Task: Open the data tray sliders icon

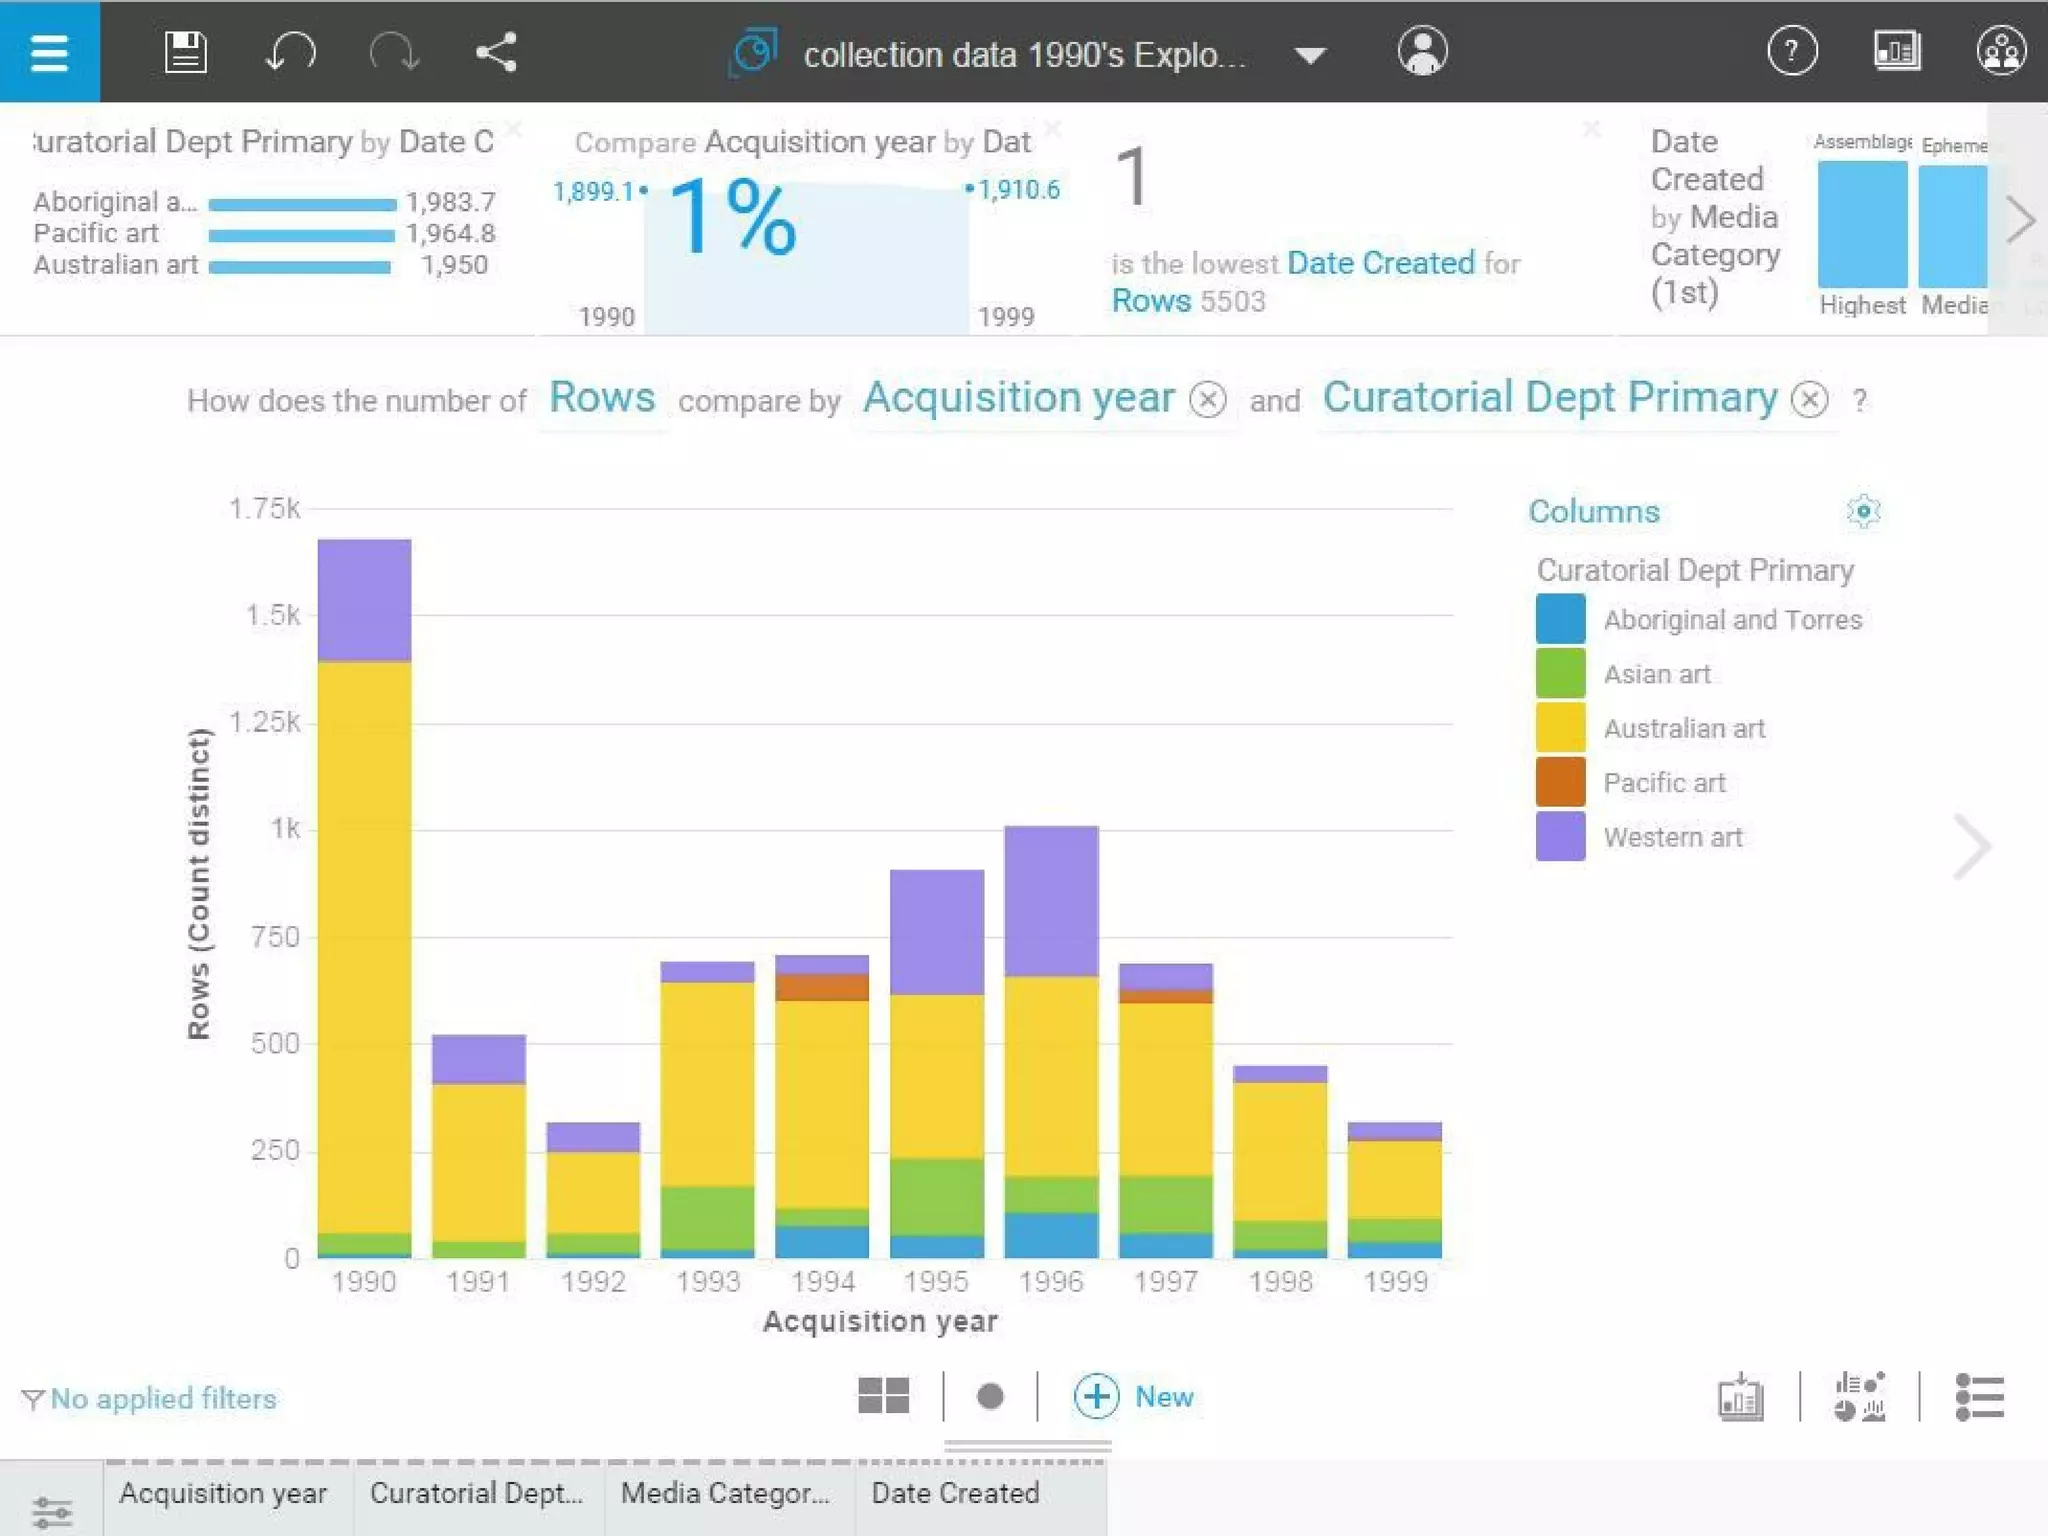Action: (x=51, y=1511)
